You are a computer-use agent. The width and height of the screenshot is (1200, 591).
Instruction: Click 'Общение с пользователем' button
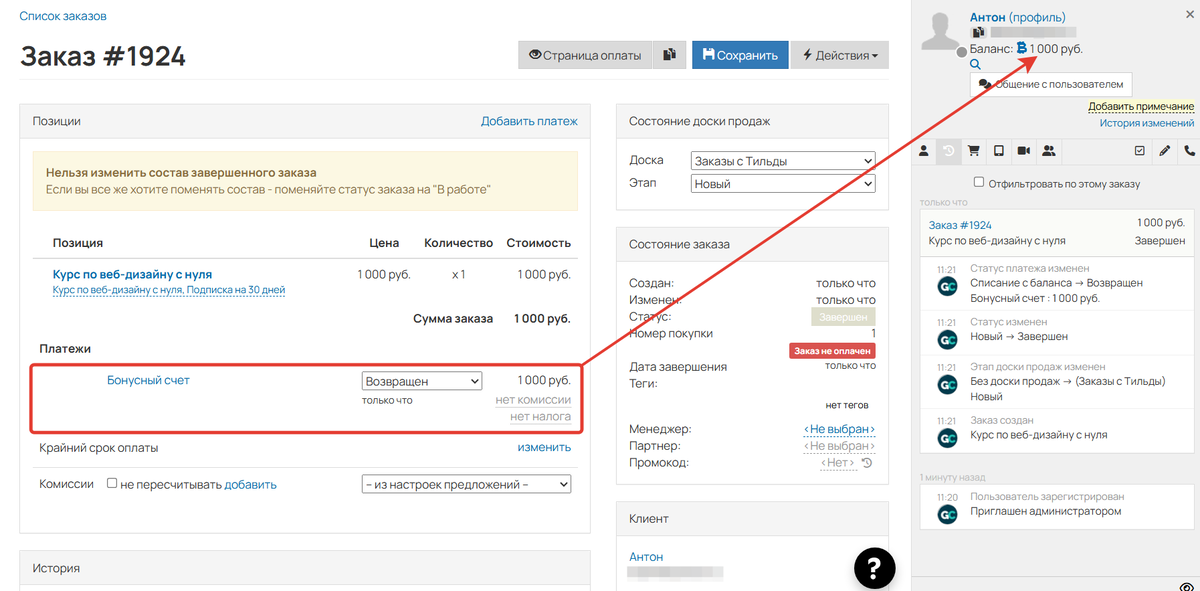point(1051,84)
